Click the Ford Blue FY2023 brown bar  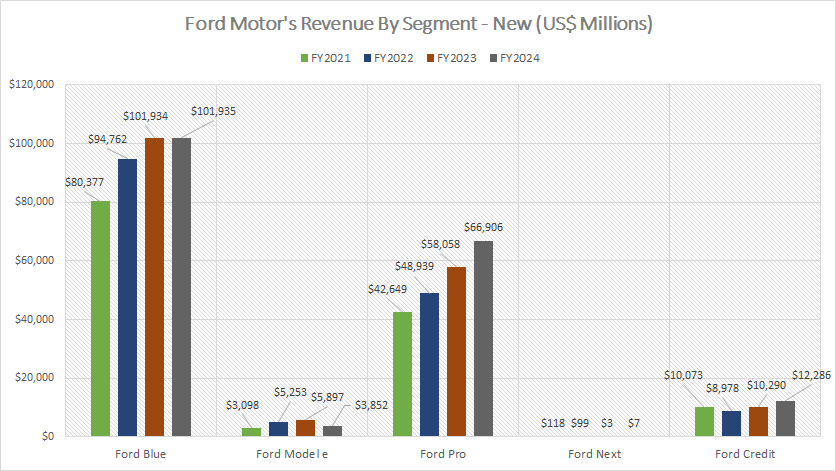point(155,287)
